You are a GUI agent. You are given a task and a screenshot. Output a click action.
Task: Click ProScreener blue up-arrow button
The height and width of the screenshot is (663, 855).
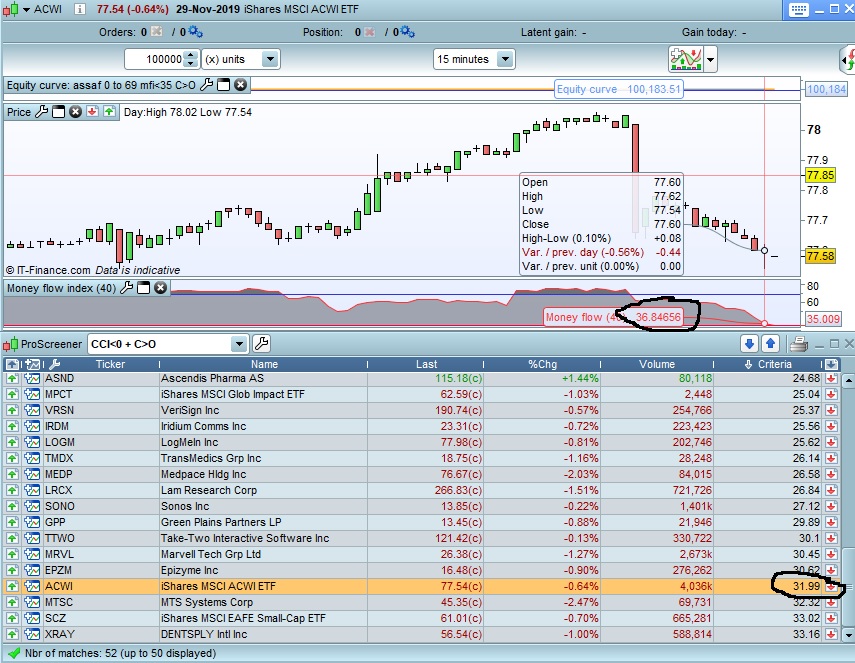[770, 343]
